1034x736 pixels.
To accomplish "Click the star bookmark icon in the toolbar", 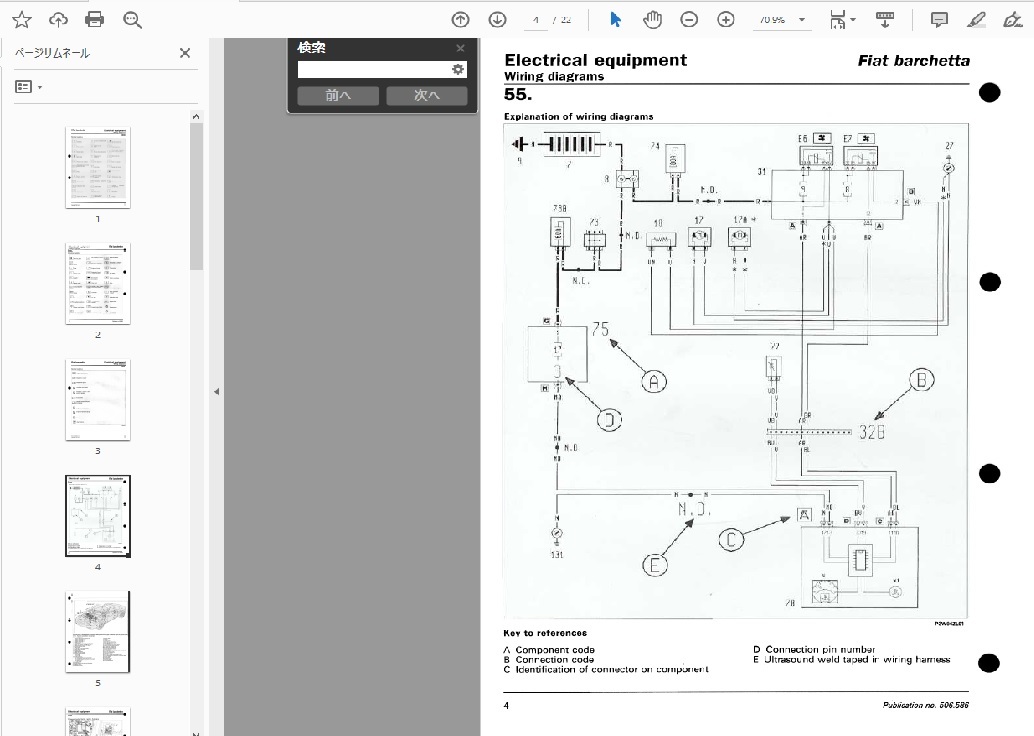I will tap(22, 20).
